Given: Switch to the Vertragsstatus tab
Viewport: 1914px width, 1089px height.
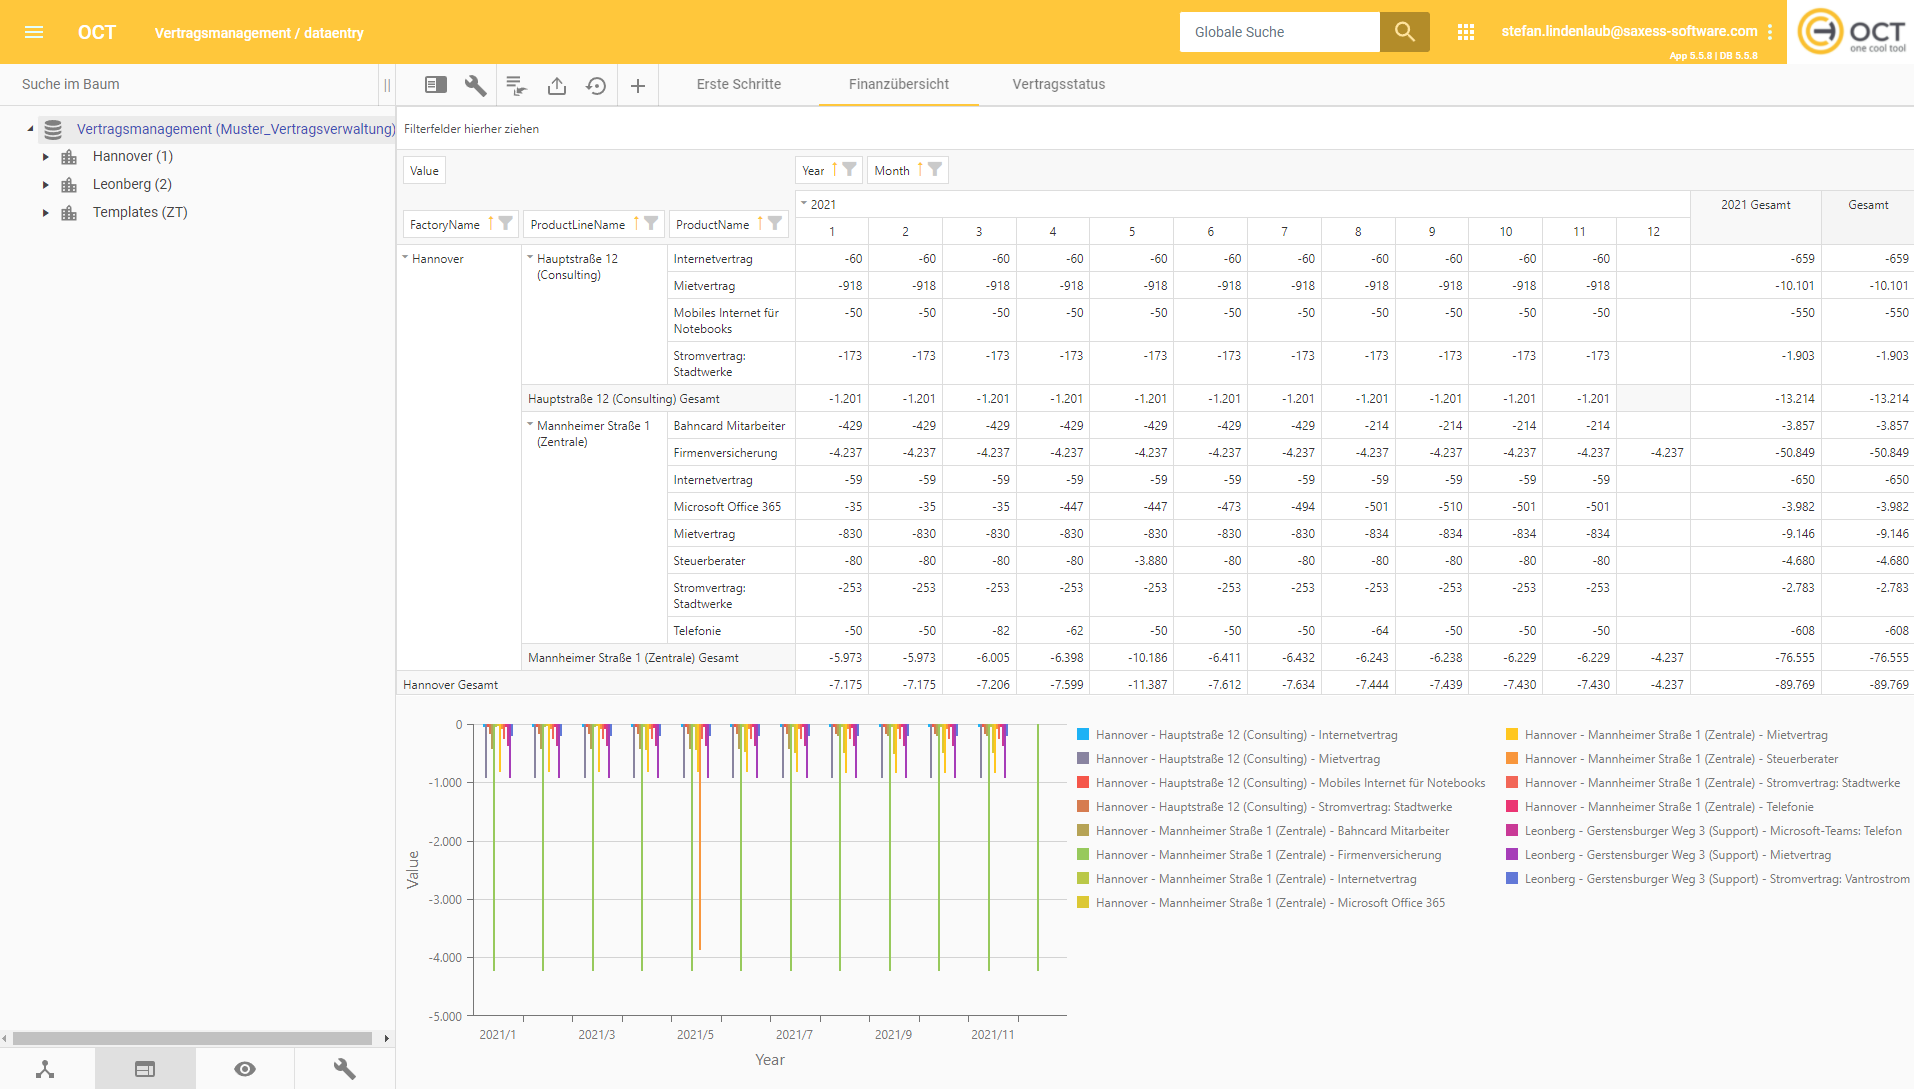Looking at the screenshot, I should (x=1058, y=84).
